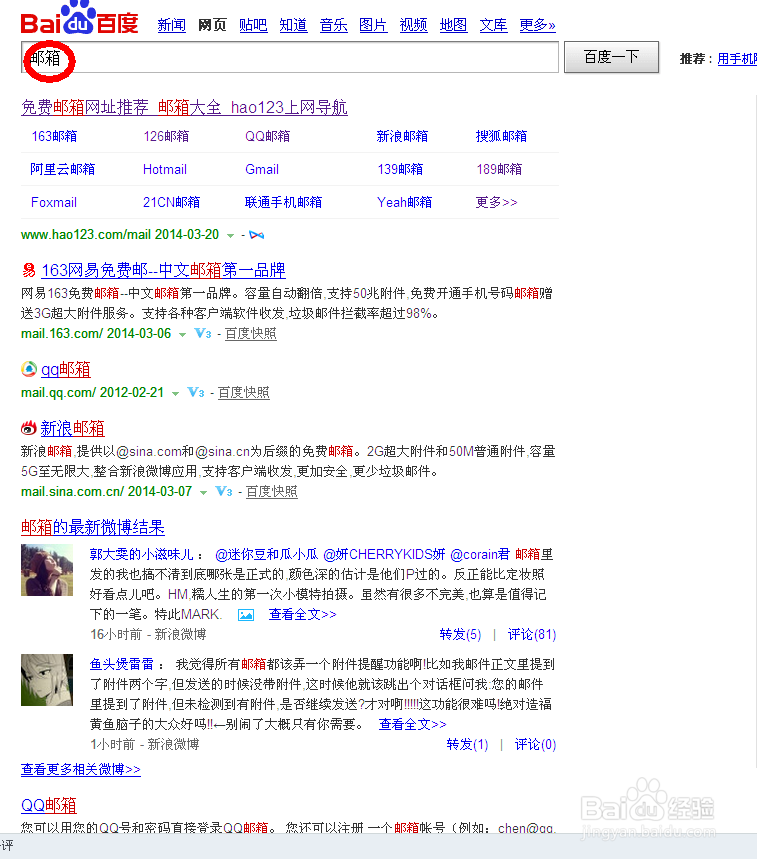This screenshot has height=859, width=757.
Task: Open the 贴吧 tab
Action: coord(253,25)
